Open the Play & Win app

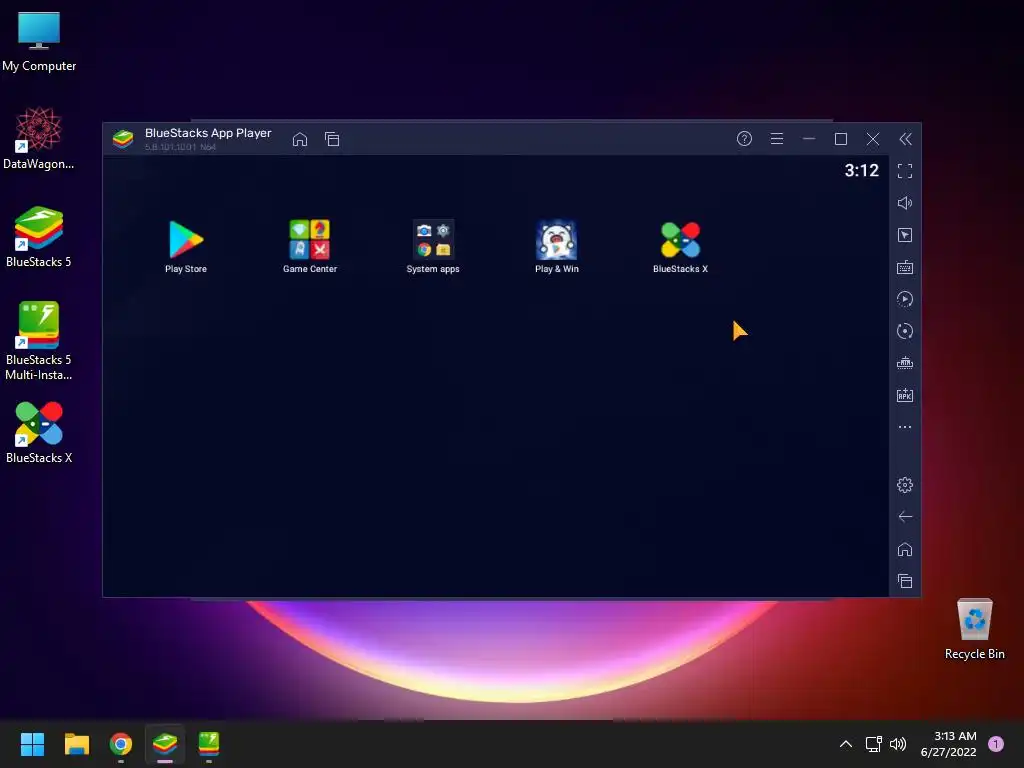(556, 246)
